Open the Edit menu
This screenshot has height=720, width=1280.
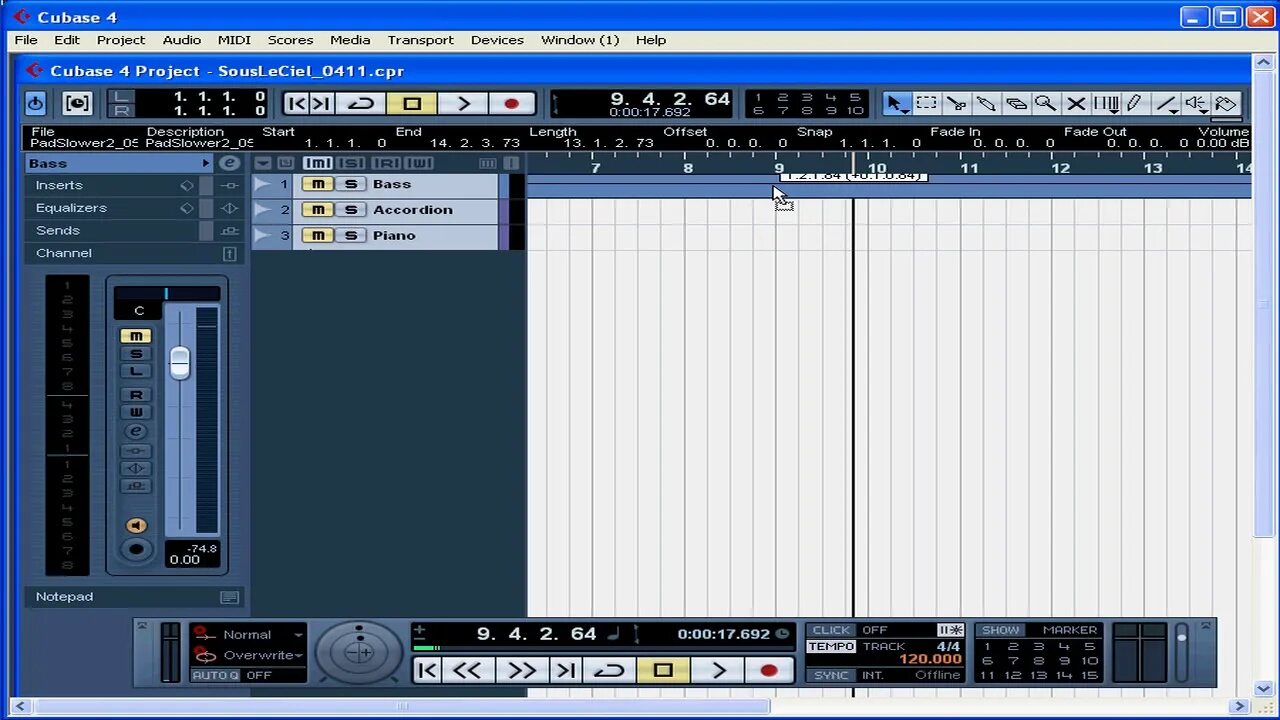(67, 40)
